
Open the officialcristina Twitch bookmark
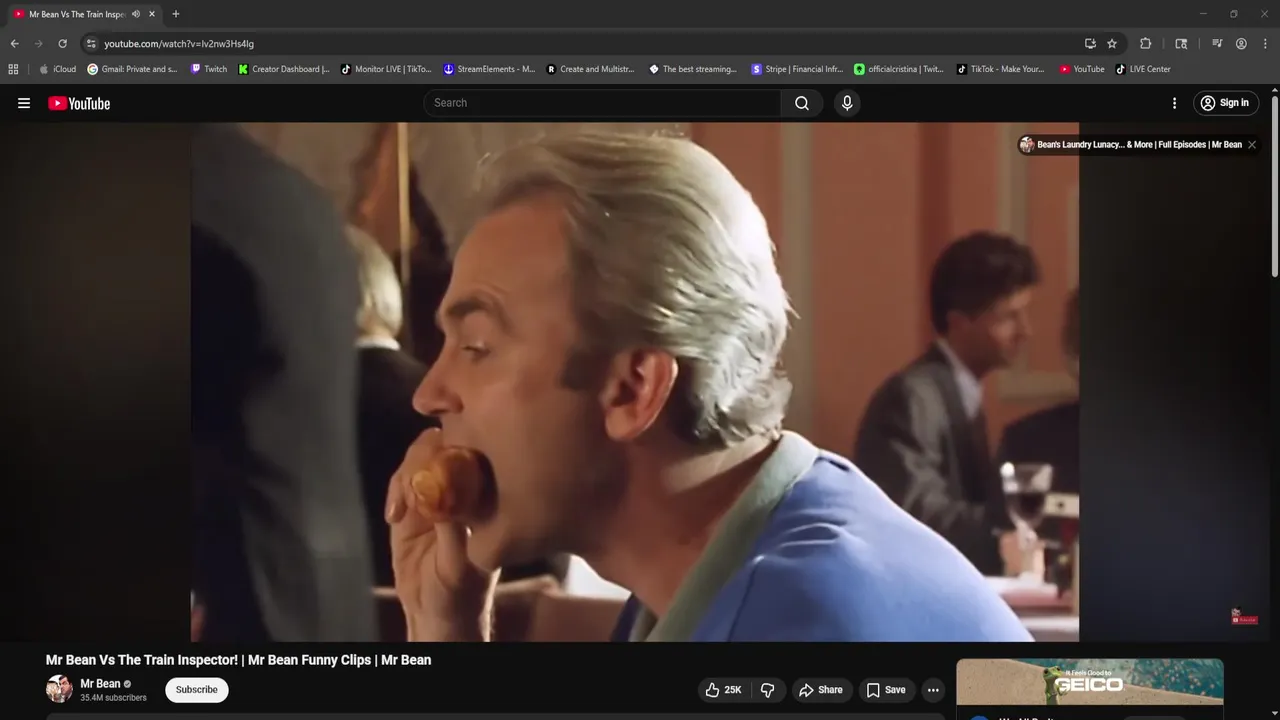[899, 69]
